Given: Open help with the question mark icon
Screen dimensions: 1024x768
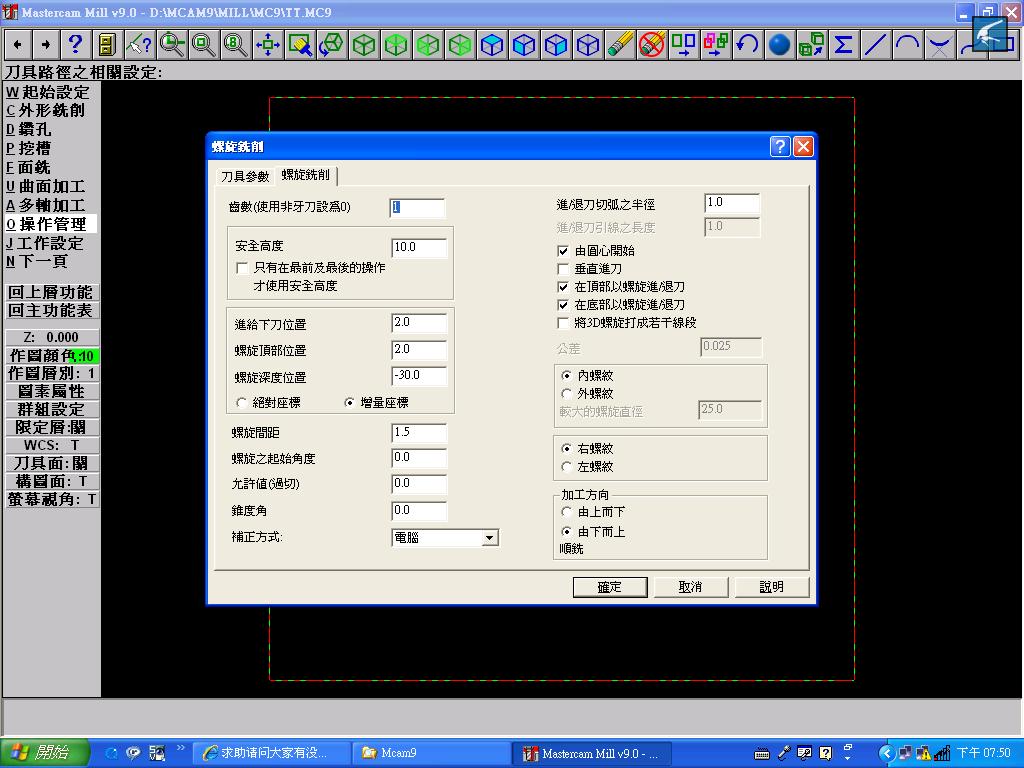Looking at the screenshot, I should [75, 44].
